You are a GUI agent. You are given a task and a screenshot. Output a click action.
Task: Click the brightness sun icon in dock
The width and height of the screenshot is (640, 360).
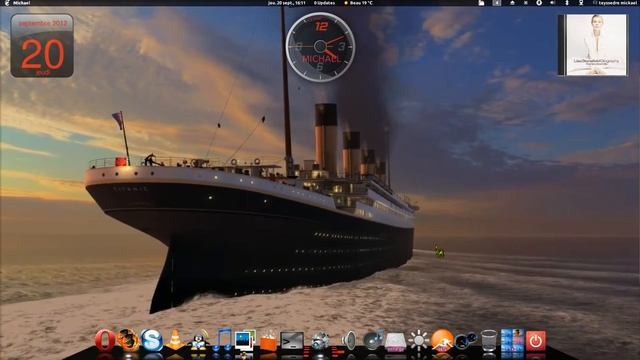tap(419, 340)
